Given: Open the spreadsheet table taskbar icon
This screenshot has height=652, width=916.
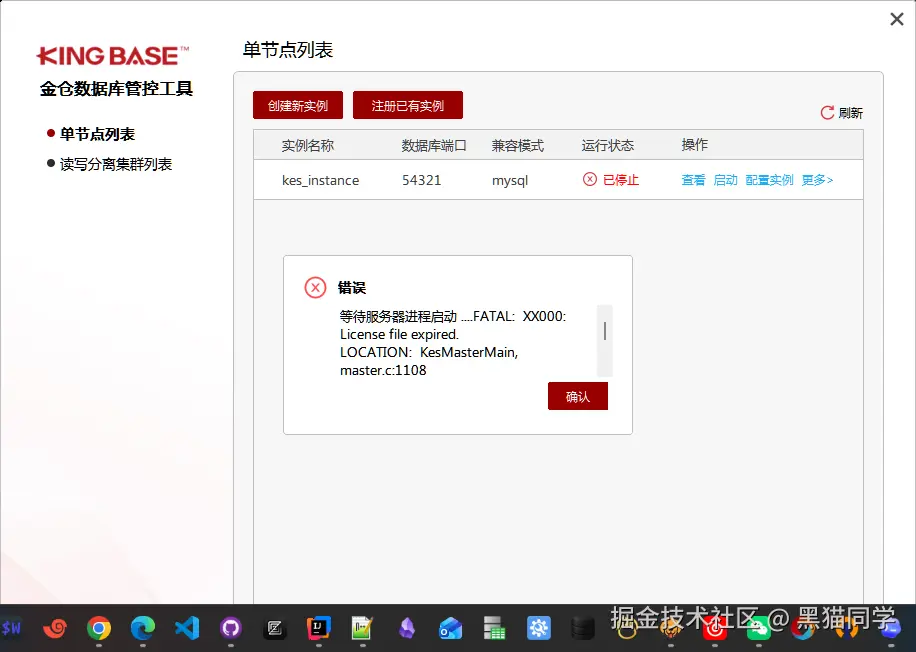Looking at the screenshot, I should click(x=494, y=629).
